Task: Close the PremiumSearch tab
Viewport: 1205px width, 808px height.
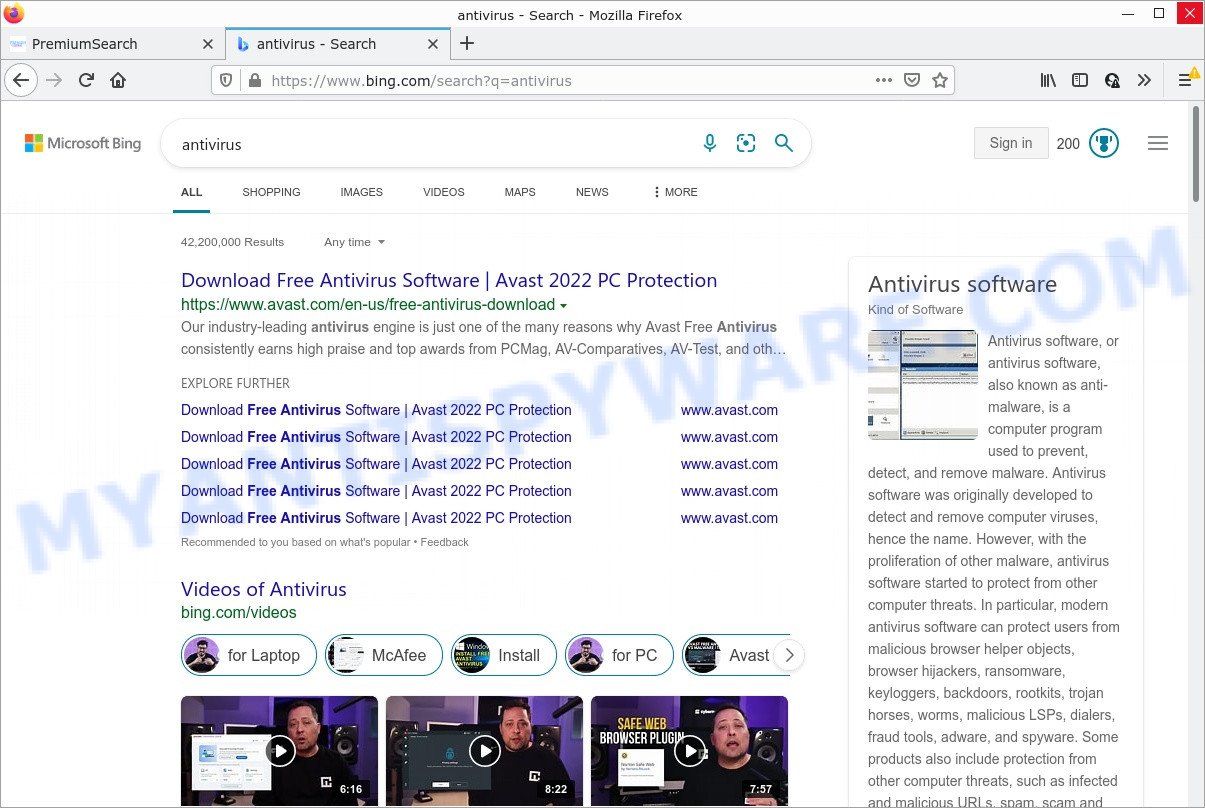Action: [x=208, y=44]
